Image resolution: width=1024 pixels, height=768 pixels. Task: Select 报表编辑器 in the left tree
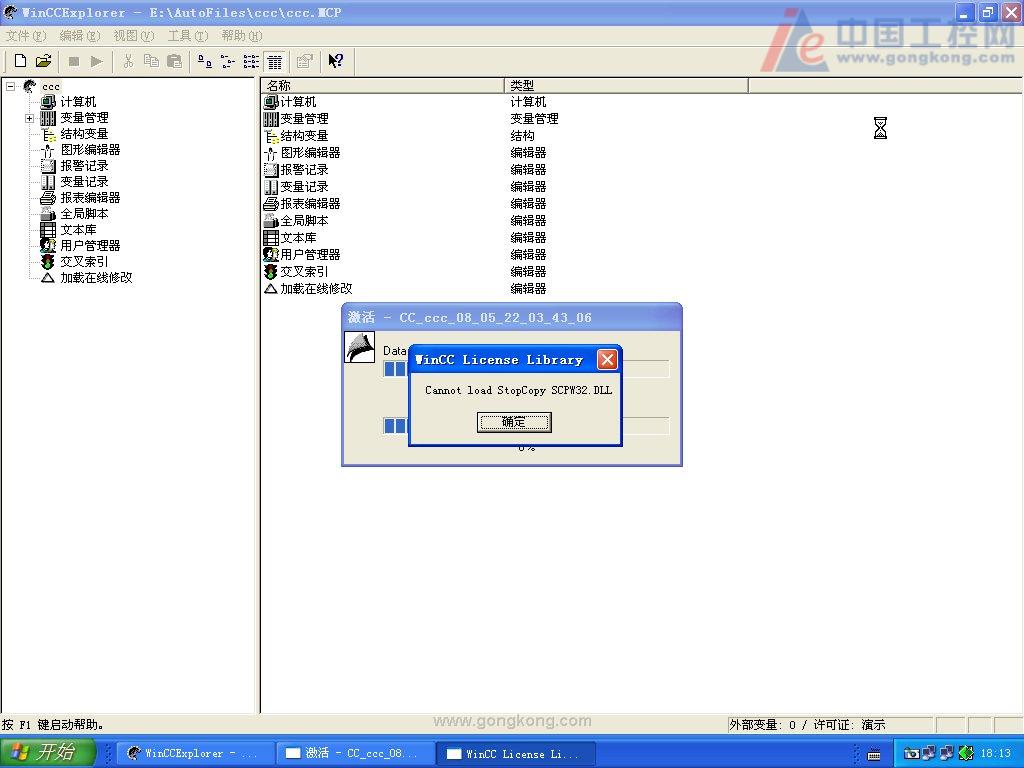[90, 198]
